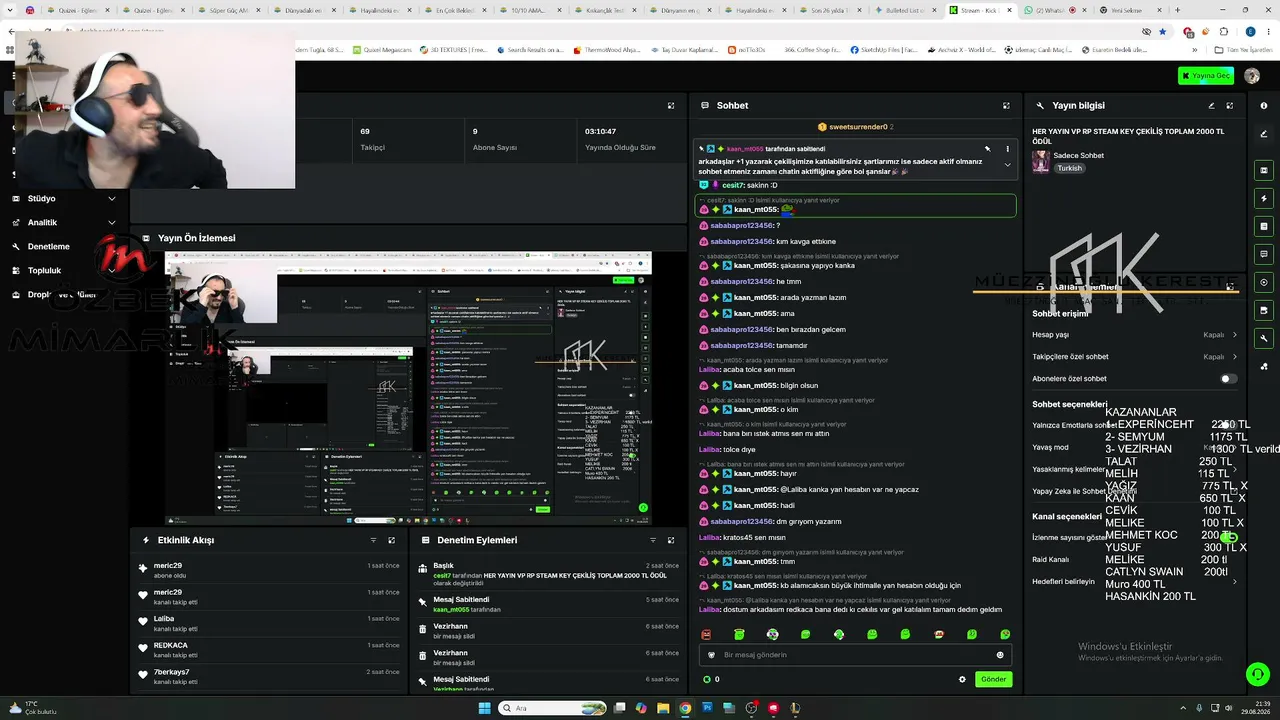Pop out the Sohbet chat panel
Image resolution: width=1280 pixels, height=720 pixels.
click(x=1006, y=105)
